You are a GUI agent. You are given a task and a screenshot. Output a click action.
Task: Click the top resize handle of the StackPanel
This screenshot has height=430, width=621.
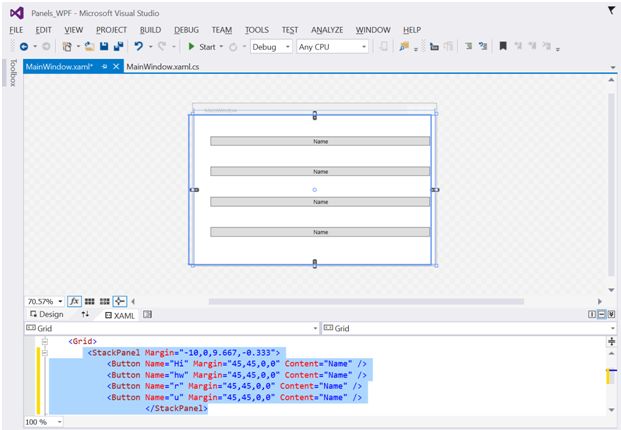[315, 115]
